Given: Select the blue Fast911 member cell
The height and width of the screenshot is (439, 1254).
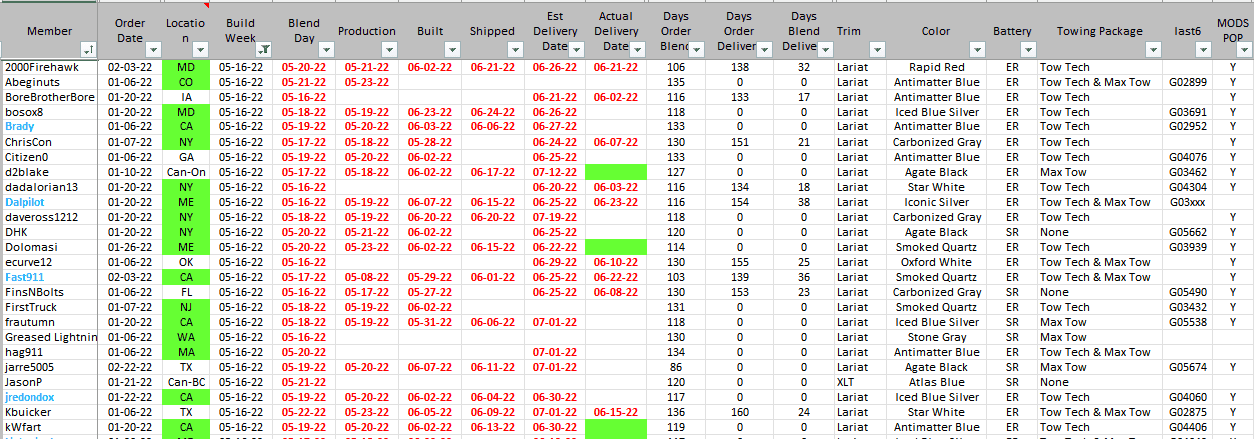Looking at the screenshot, I should pos(24,277).
